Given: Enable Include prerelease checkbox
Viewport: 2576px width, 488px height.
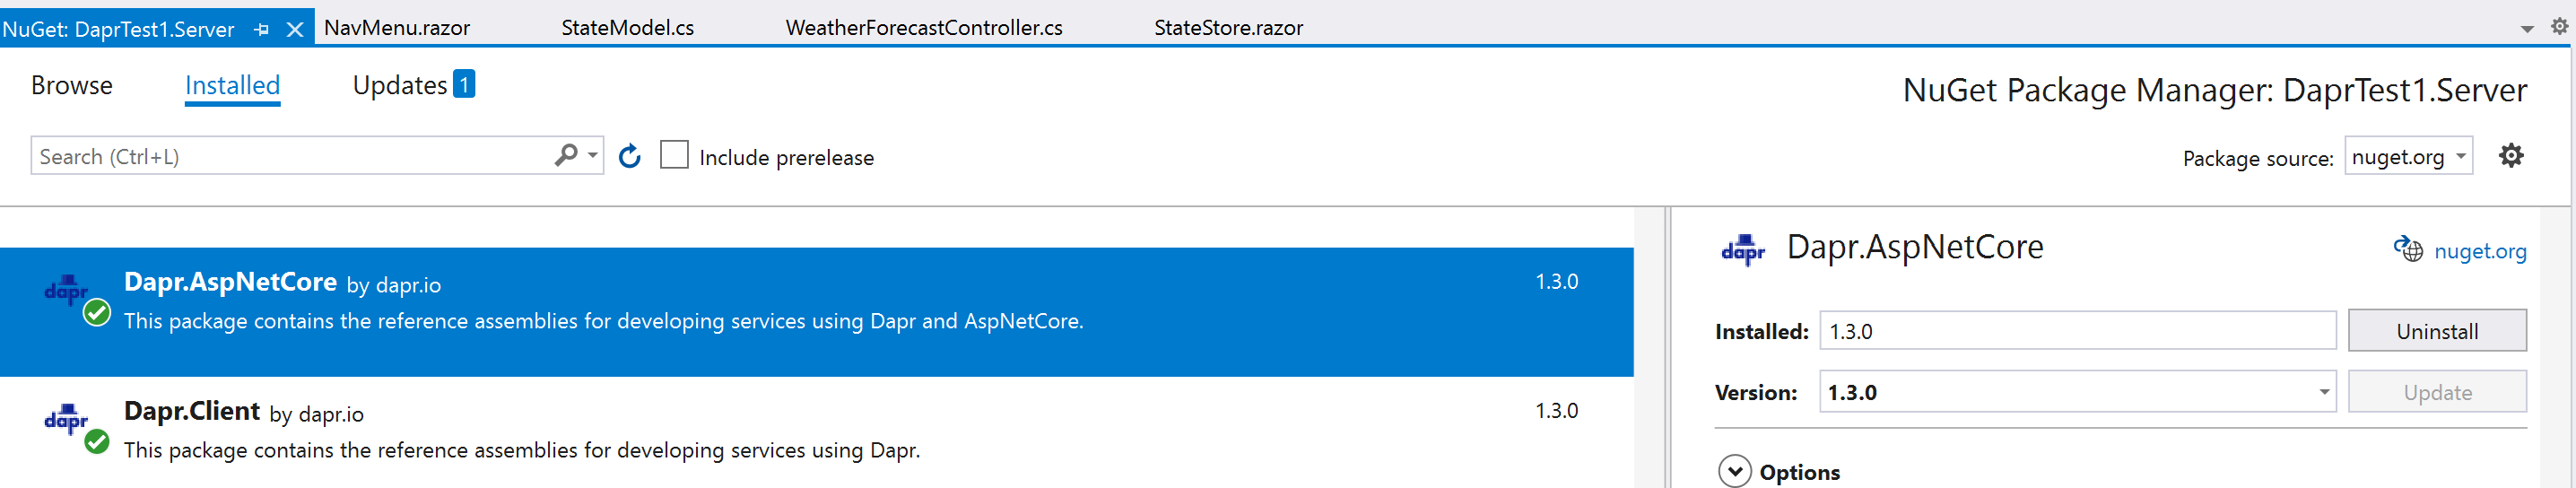Looking at the screenshot, I should tap(674, 155).
